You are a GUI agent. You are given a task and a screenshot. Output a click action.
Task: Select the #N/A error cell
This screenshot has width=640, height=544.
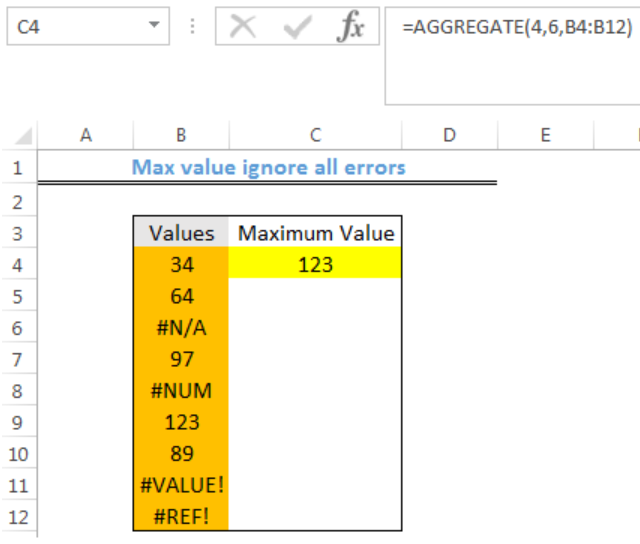click(x=181, y=327)
